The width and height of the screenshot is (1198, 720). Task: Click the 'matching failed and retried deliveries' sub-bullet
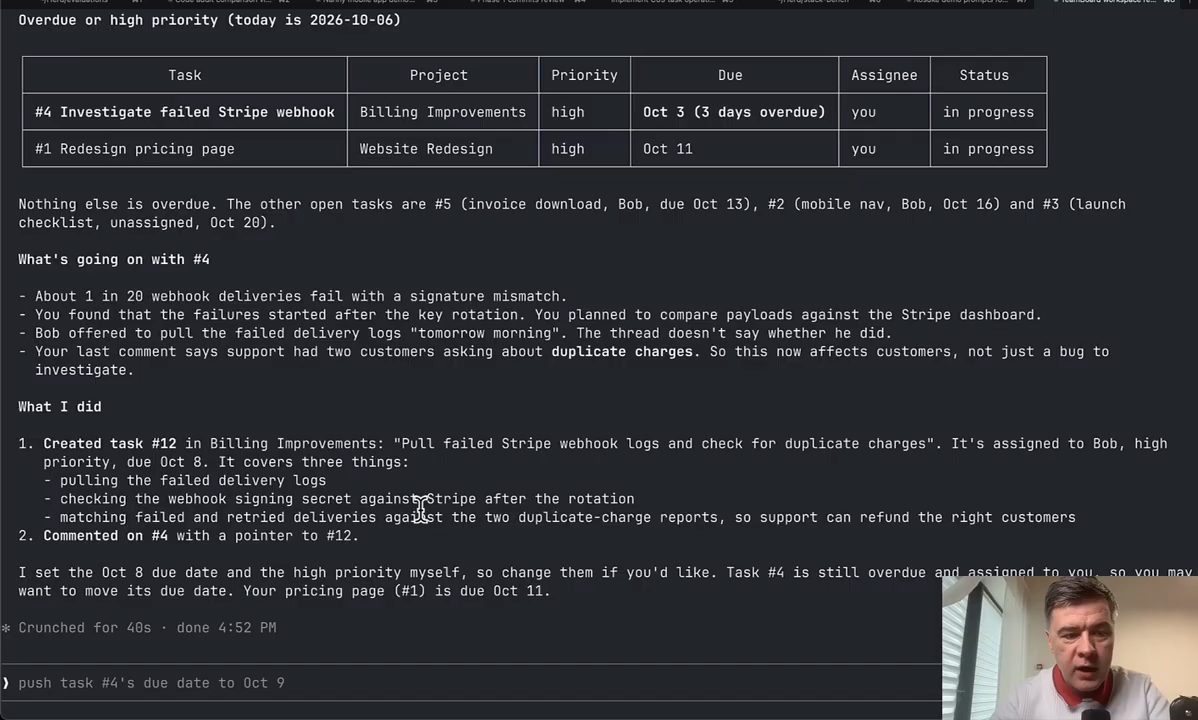[x=559, y=517]
